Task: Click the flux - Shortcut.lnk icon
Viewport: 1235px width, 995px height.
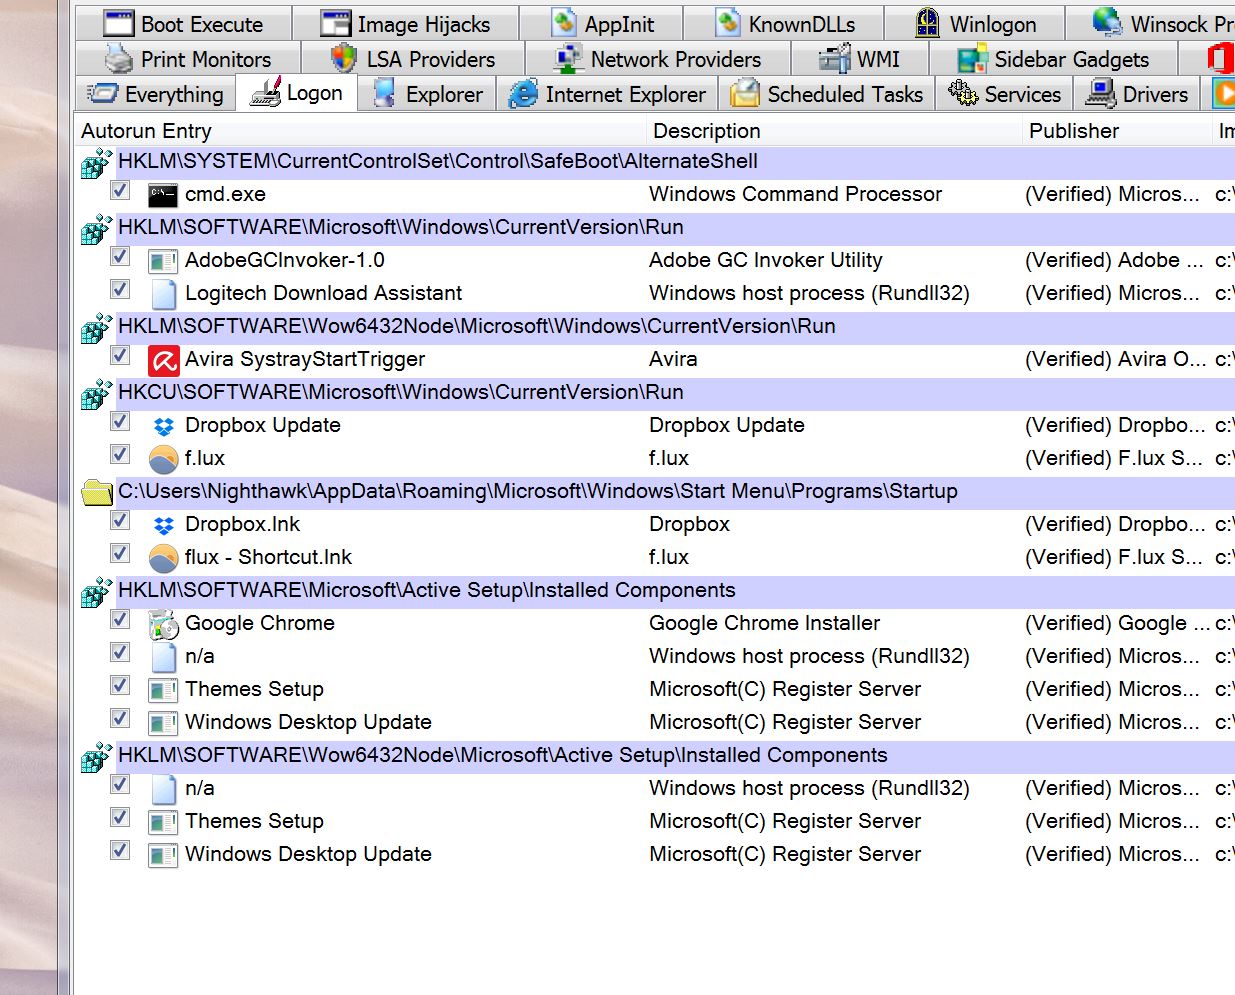Action: (x=163, y=559)
